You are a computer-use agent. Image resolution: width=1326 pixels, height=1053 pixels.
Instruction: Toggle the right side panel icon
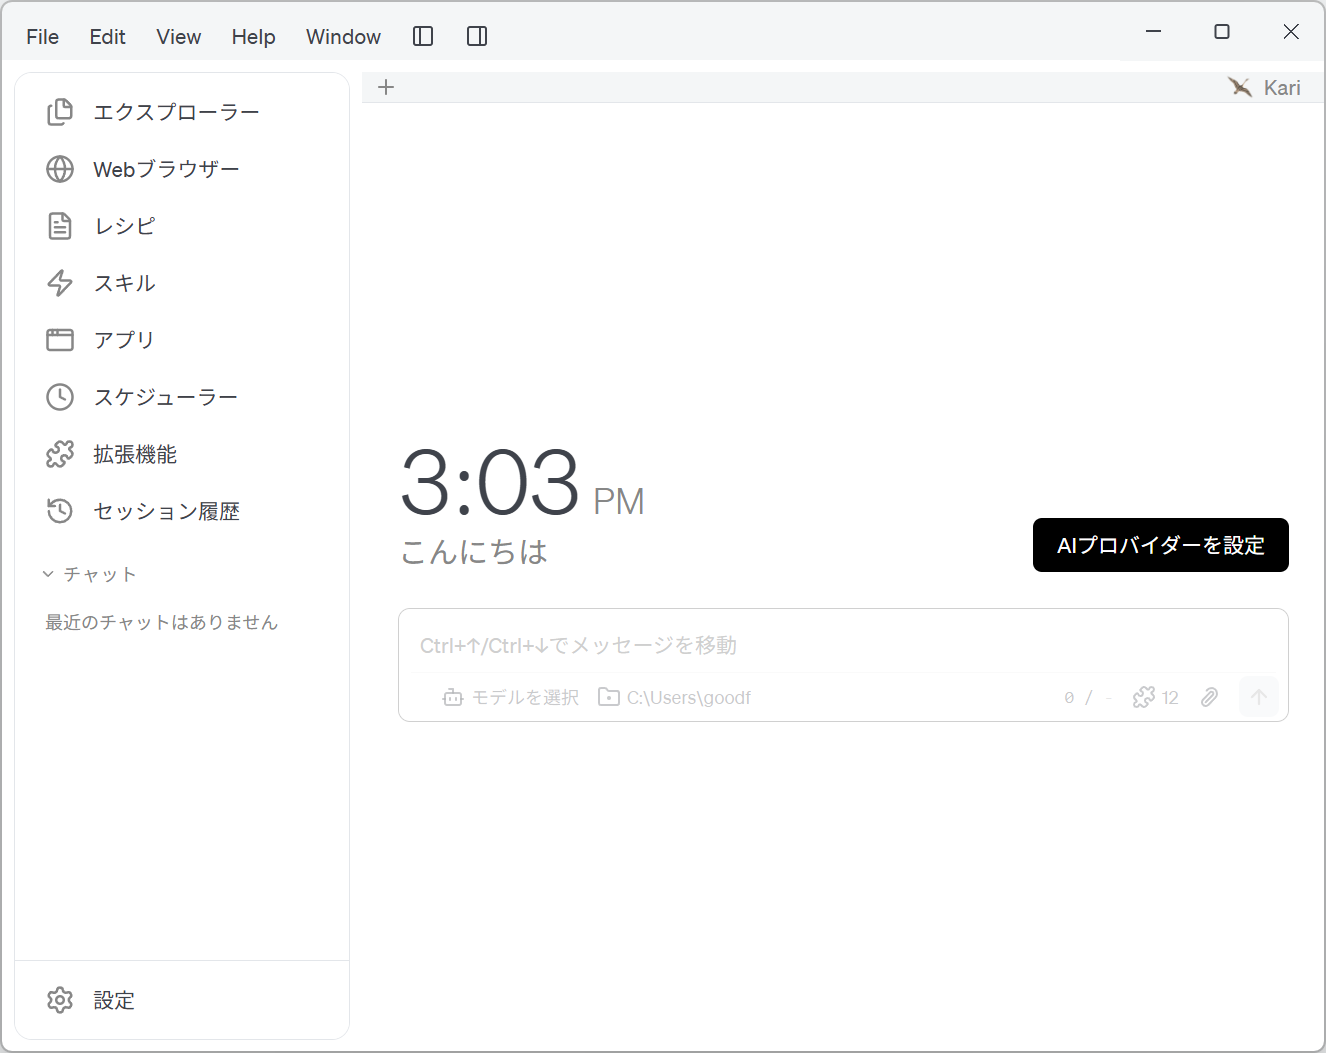477,36
